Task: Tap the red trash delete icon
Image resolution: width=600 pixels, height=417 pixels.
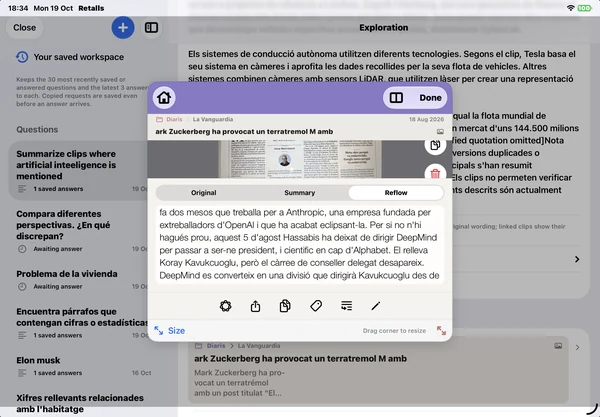Action: pyautogui.click(x=435, y=173)
